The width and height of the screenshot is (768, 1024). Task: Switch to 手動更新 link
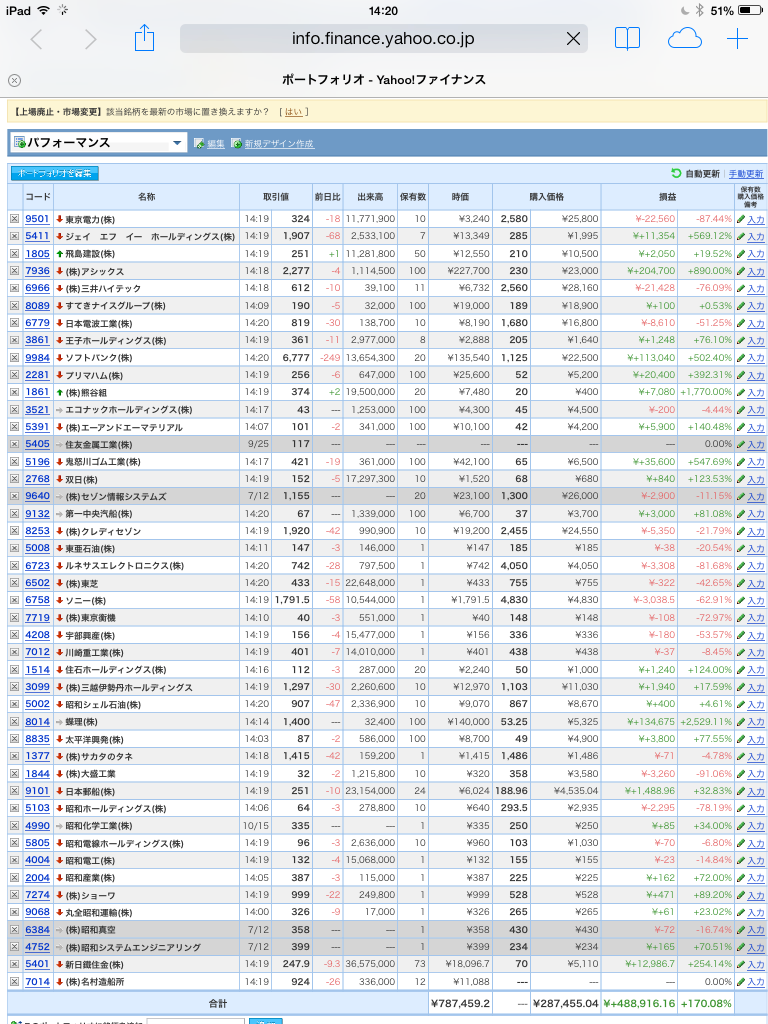[746, 174]
